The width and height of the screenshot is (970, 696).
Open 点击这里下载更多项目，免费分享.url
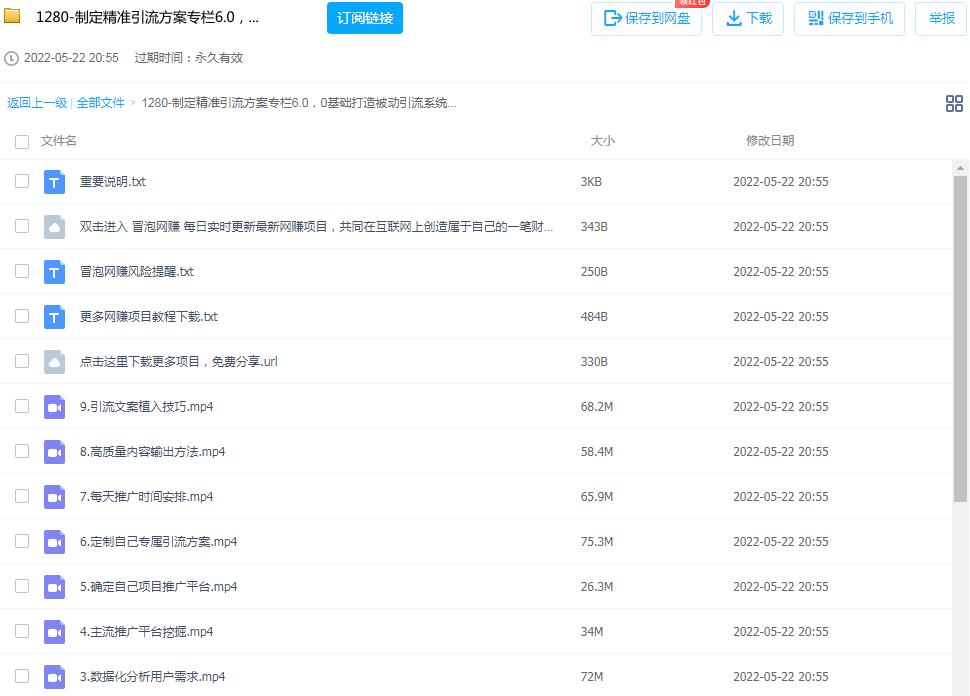click(x=179, y=362)
